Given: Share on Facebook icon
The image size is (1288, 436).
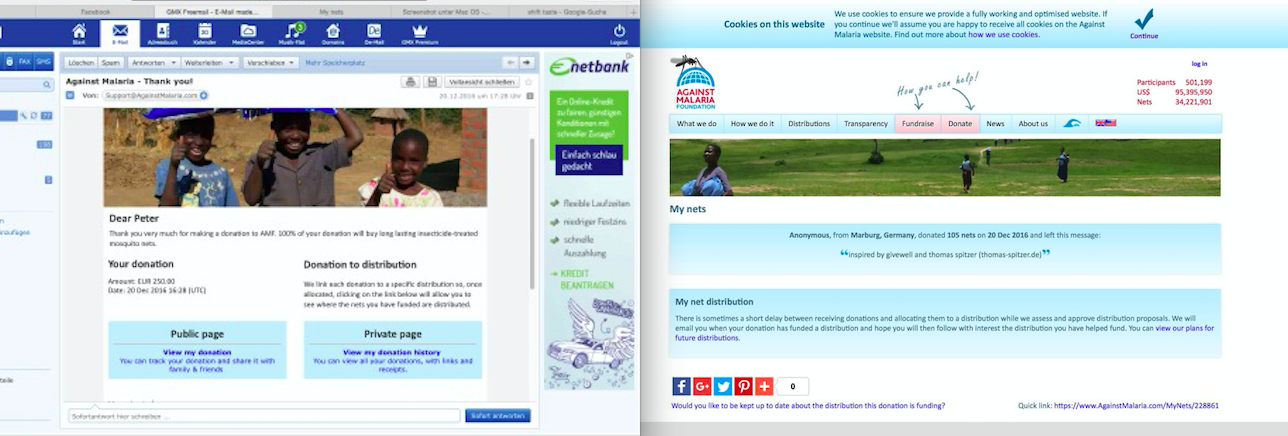Looking at the screenshot, I should click(681, 386).
